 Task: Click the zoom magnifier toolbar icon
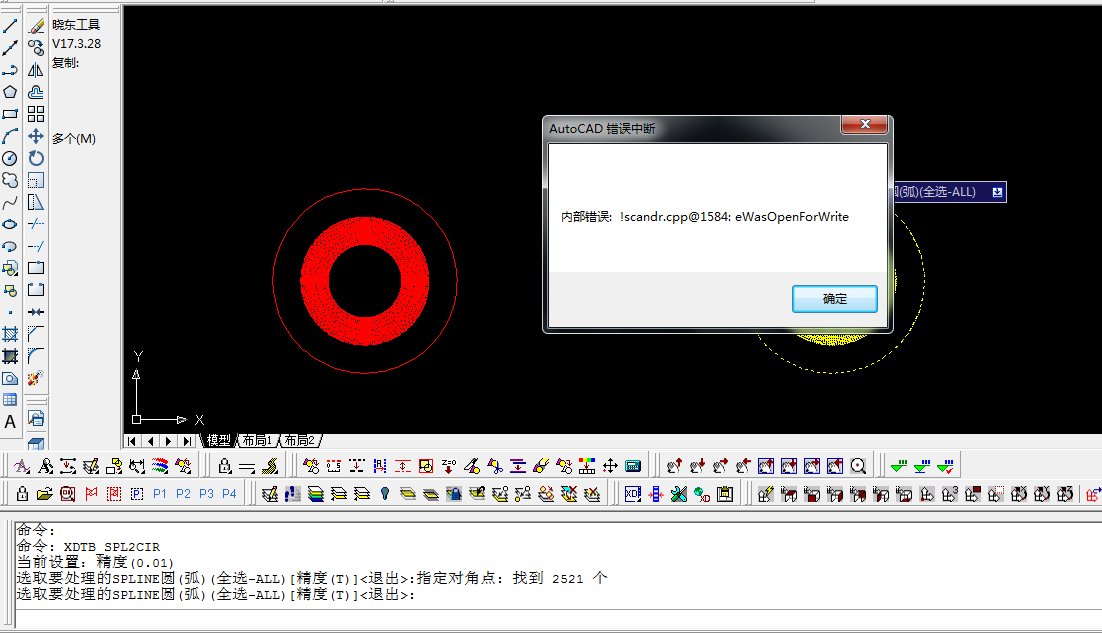coord(858,466)
